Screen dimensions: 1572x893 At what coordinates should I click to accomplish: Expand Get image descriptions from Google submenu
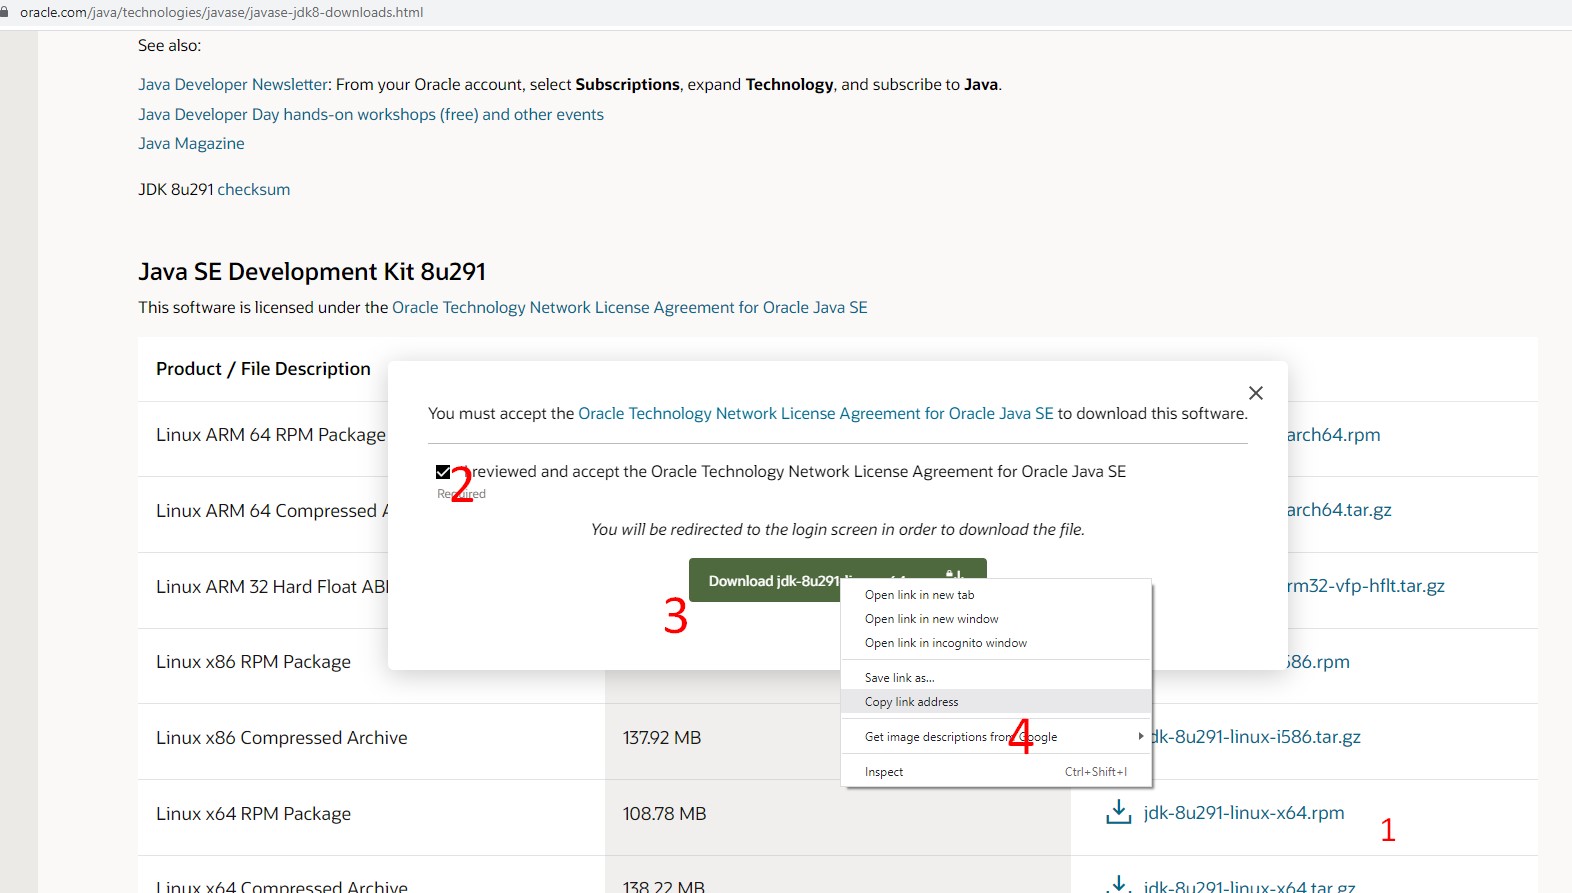point(996,737)
